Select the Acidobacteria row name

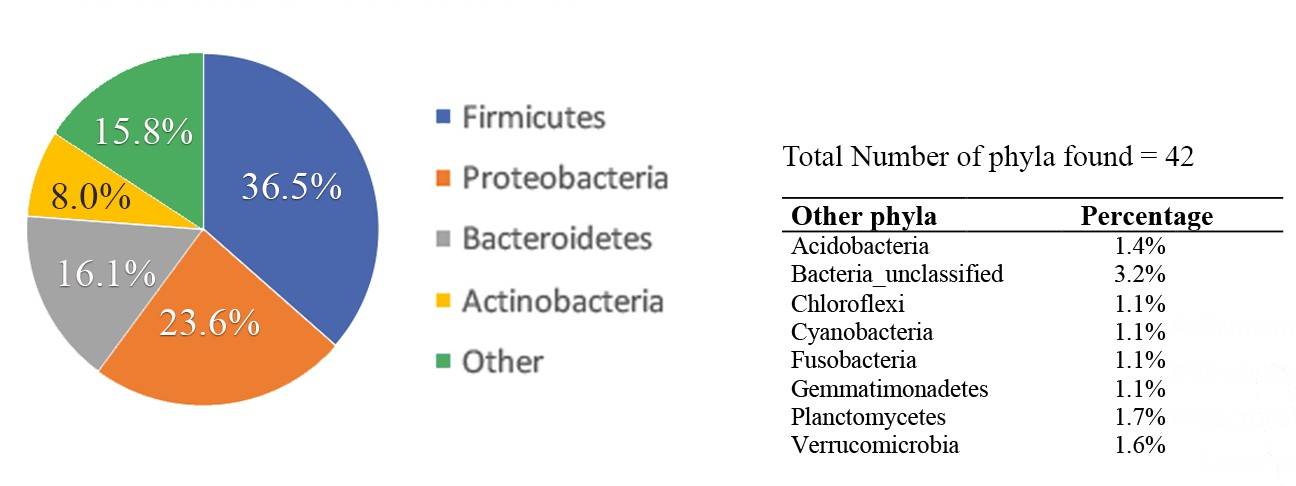coord(860,246)
